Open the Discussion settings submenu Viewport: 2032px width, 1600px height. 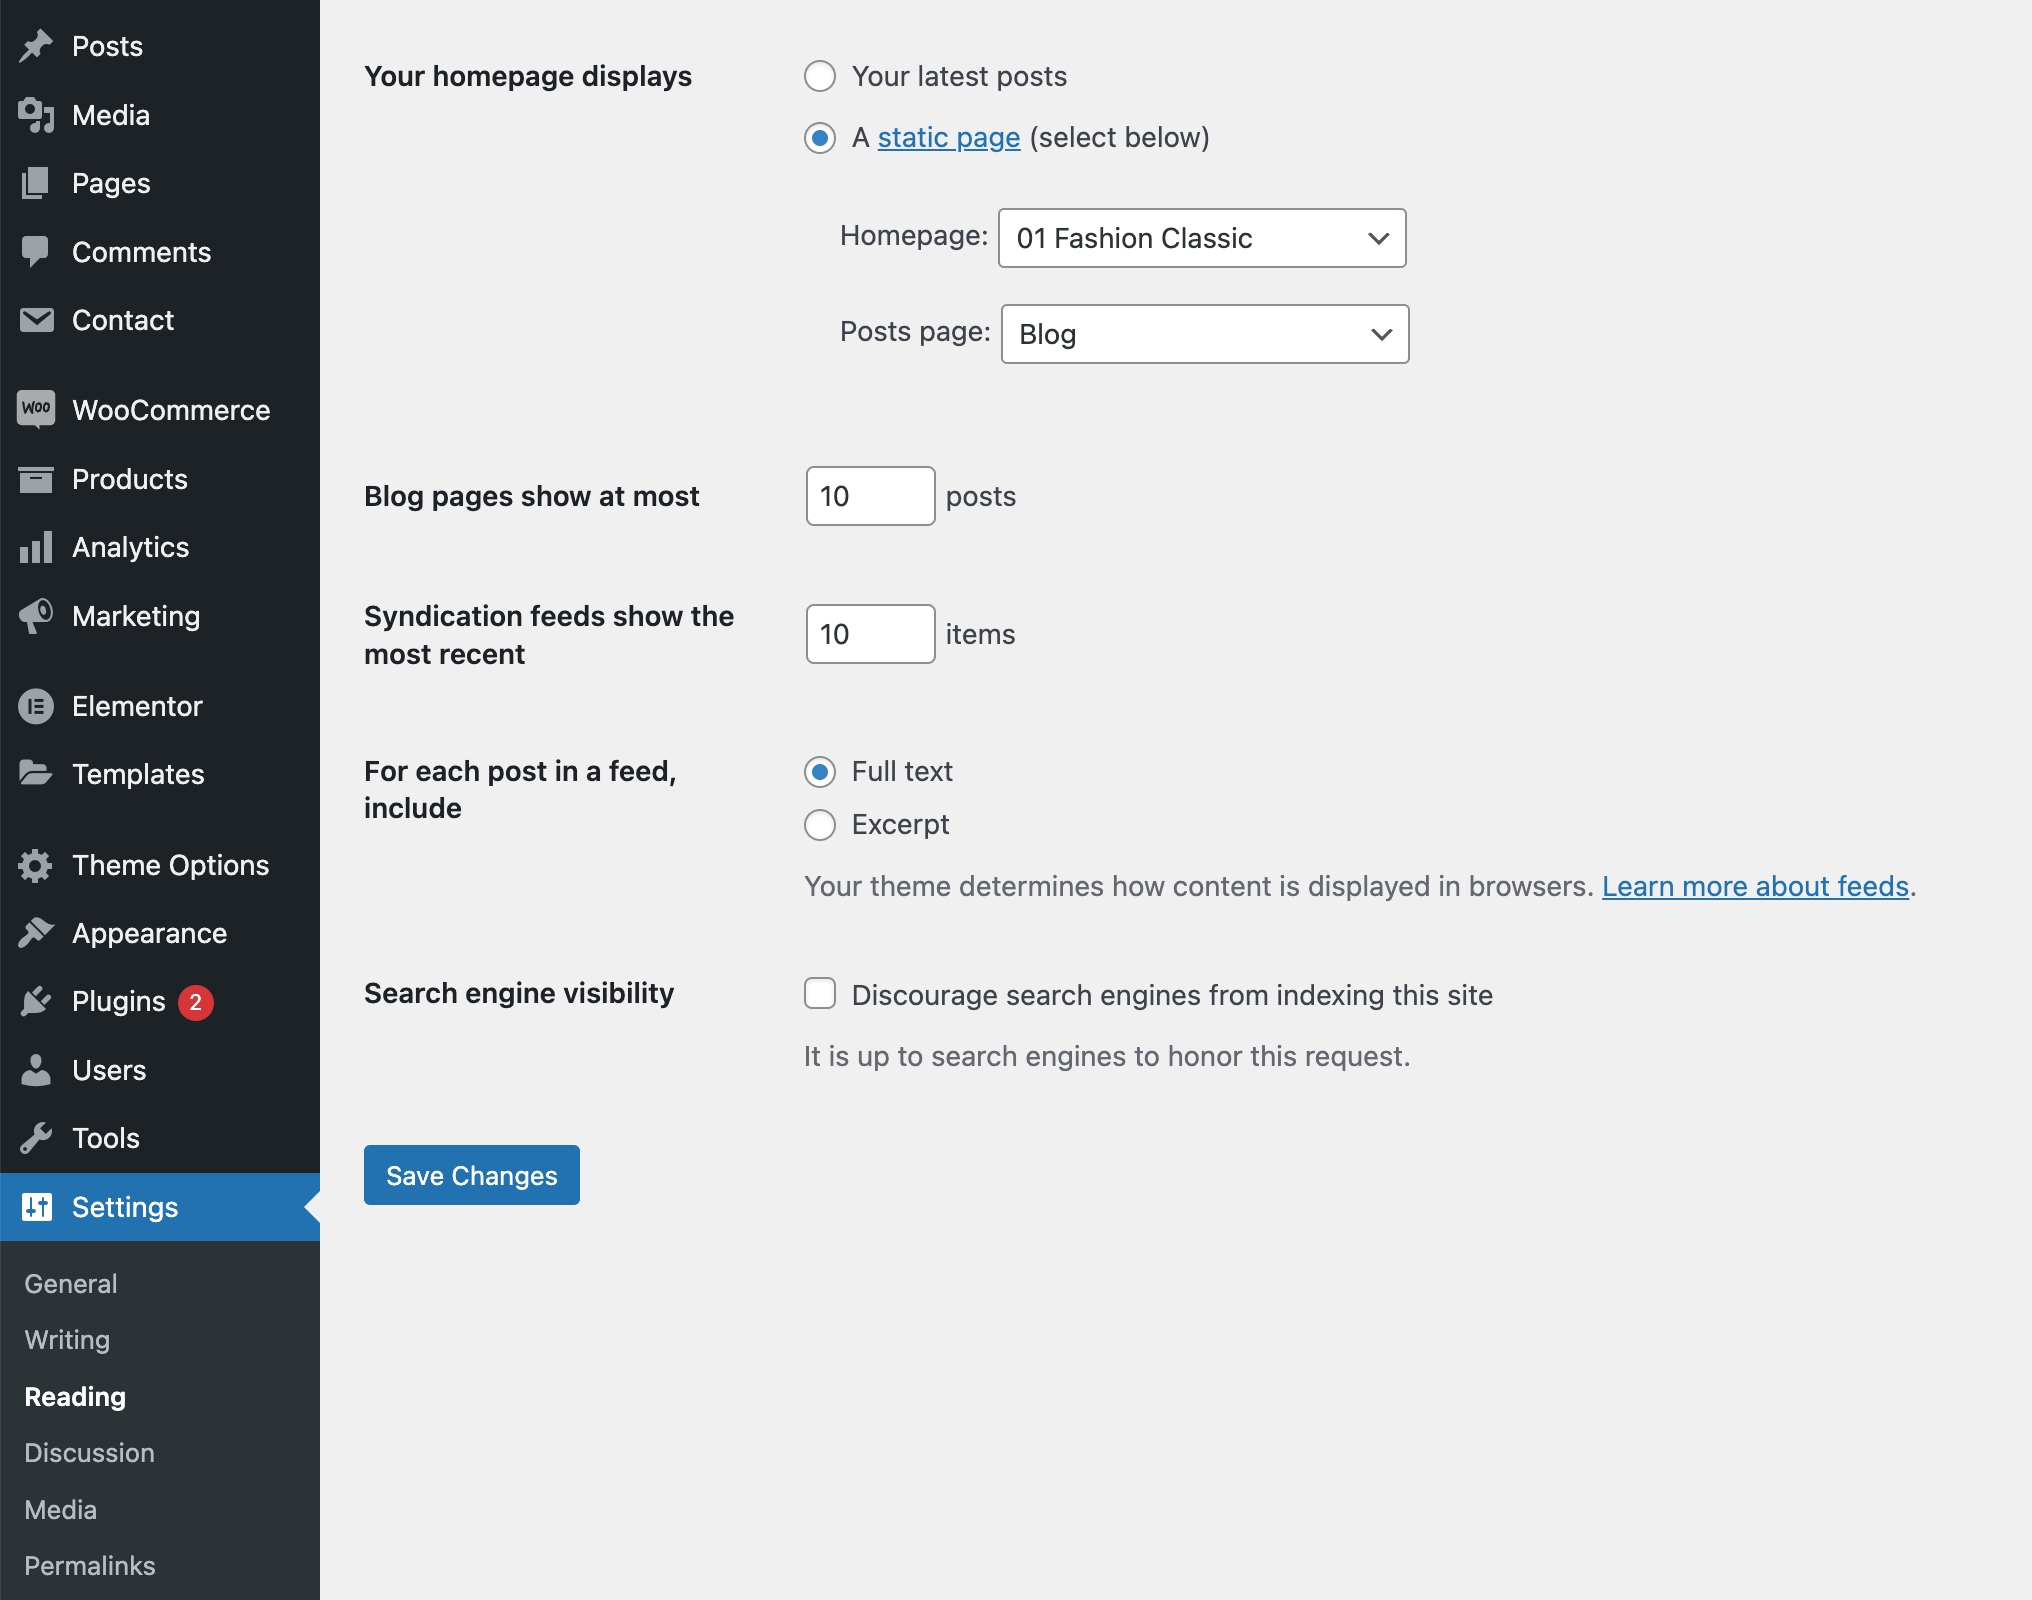coord(90,1453)
